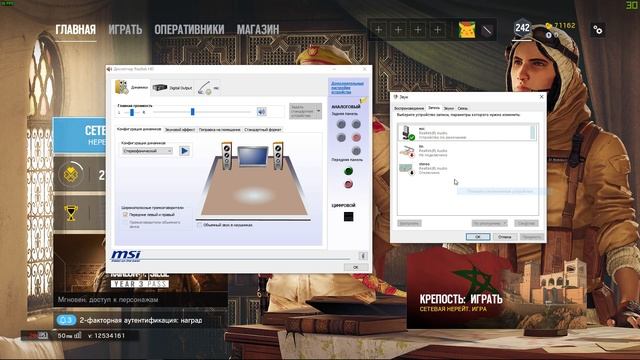Click 'Свойства' button in Sound dialog
The height and width of the screenshot is (360, 640).
point(526,223)
